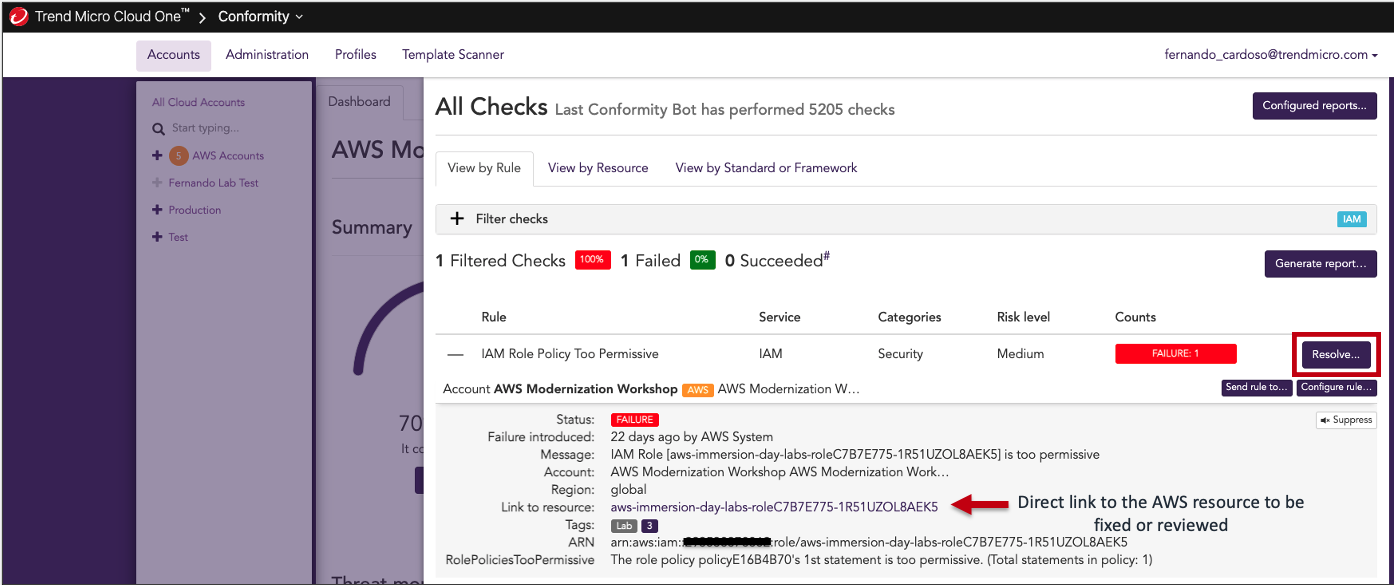Click the Service column header
This screenshot has height=585, width=1394.
tap(779, 317)
